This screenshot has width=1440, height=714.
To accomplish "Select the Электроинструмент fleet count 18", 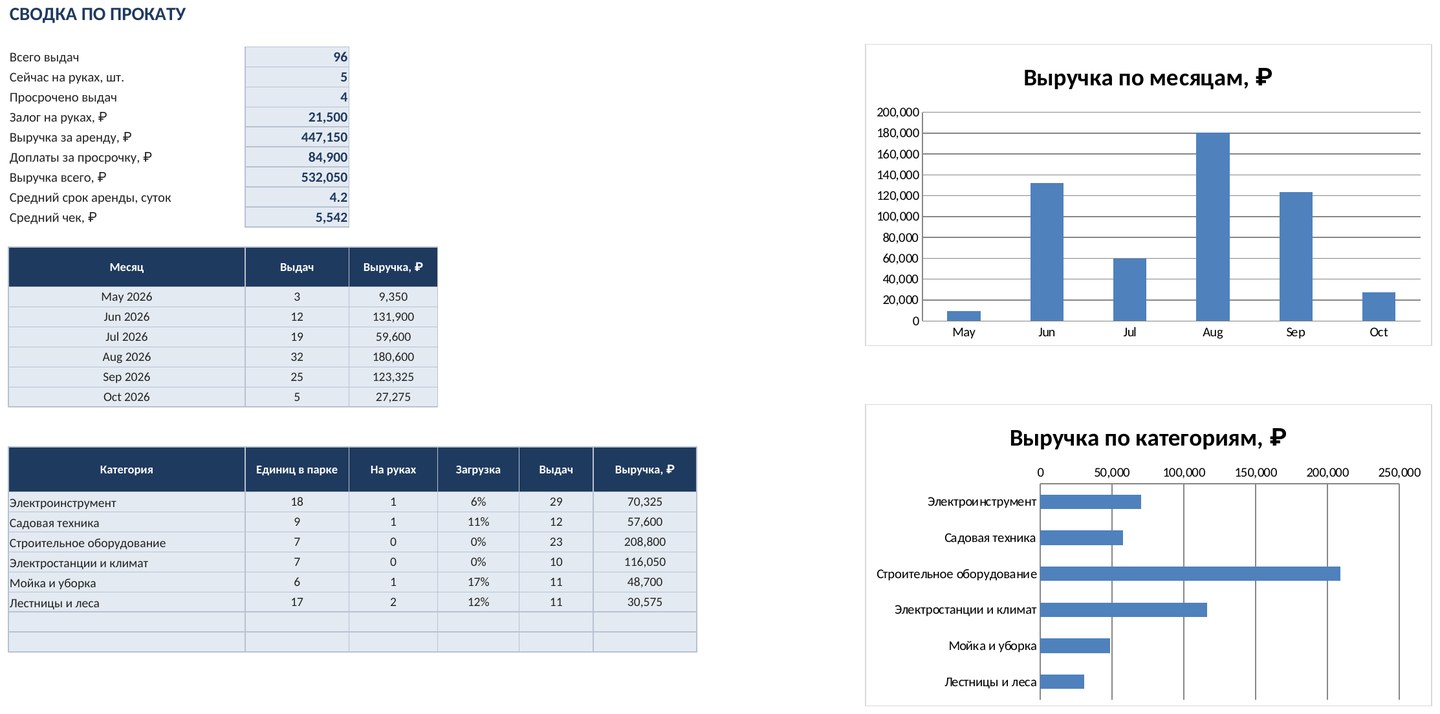I will click(x=297, y=503).
